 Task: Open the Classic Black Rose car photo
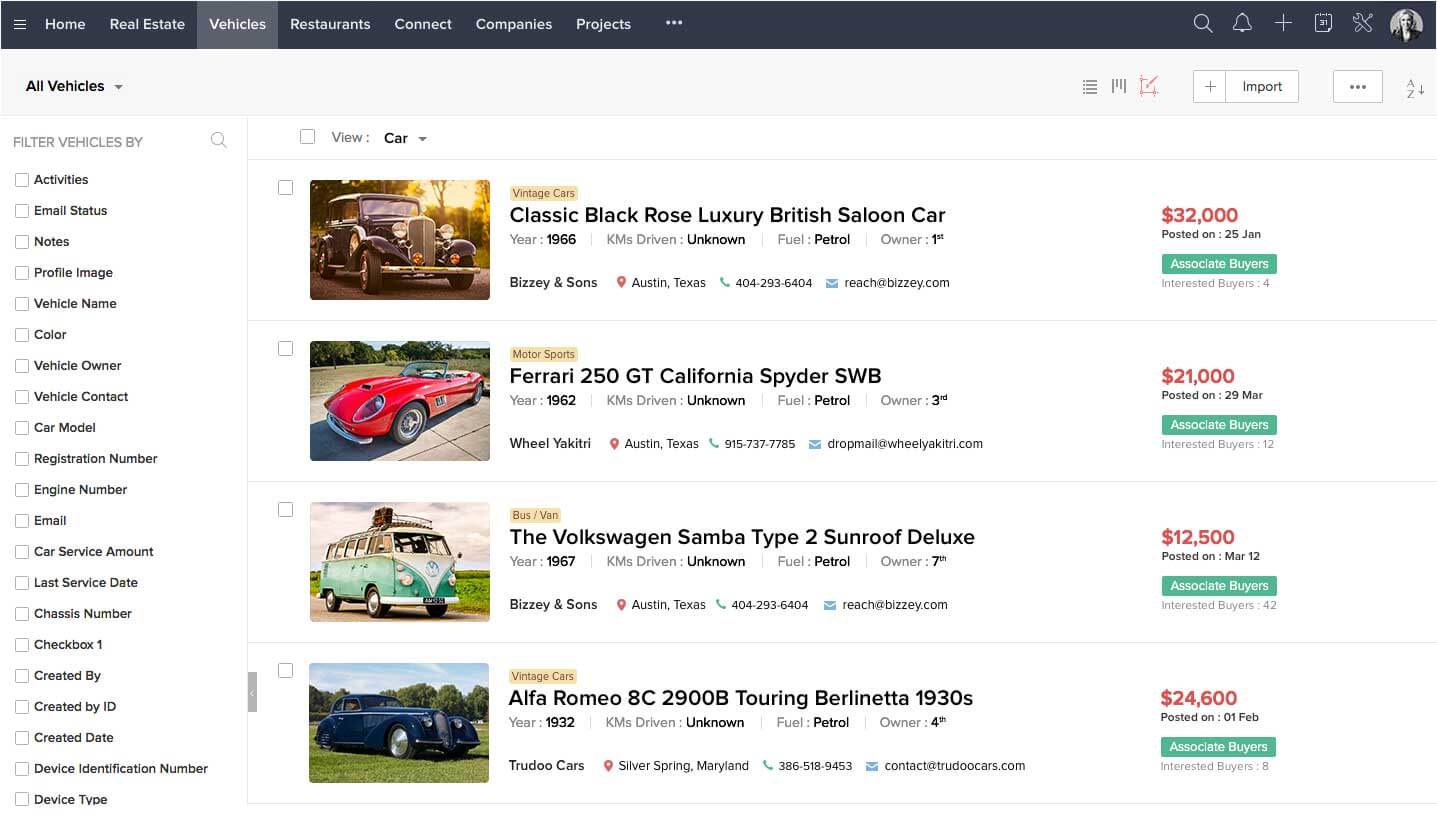click(400, 240)
